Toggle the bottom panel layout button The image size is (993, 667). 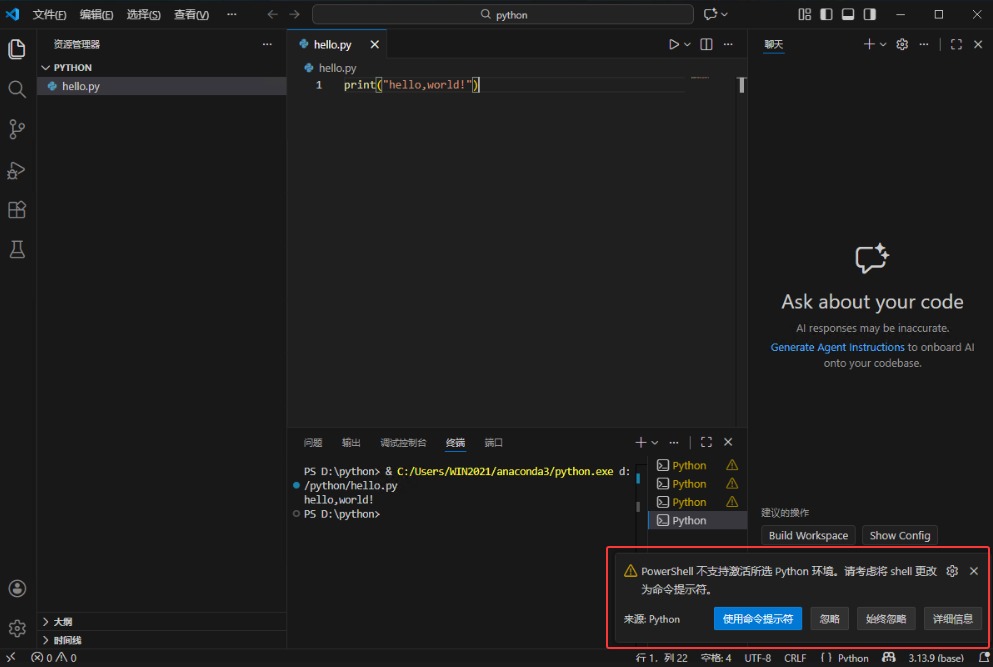[x=848, y=14]
